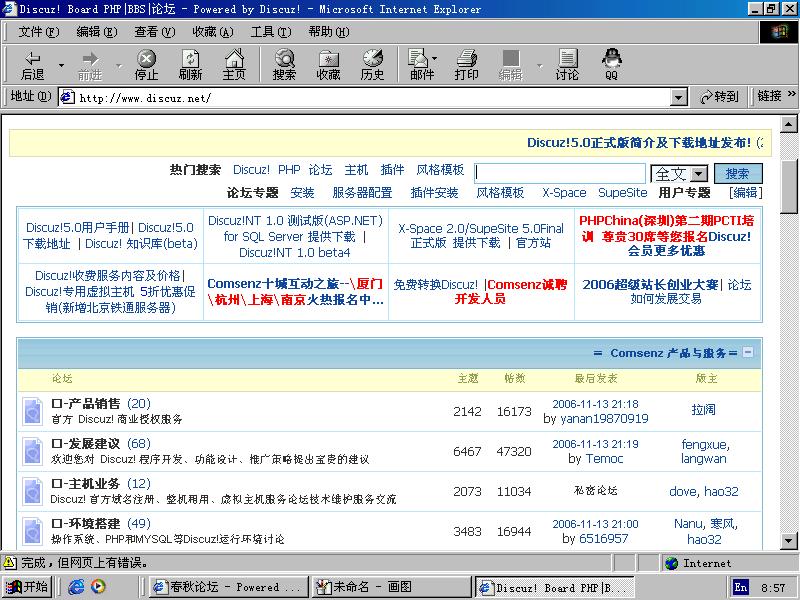
Task: Open Favorites (收藏) toolbar icon
Action: 328,65
